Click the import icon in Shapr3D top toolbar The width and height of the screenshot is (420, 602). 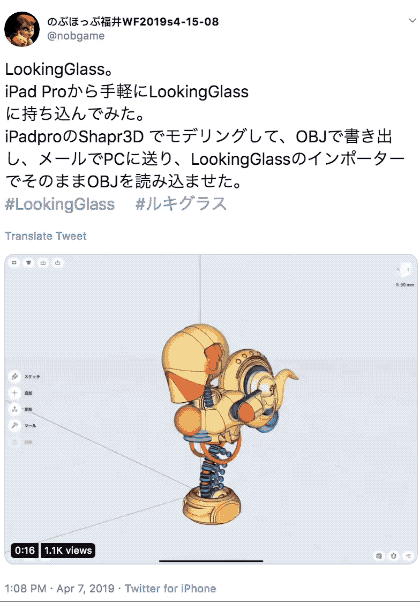pyautogui.click(x=43, y=263)
